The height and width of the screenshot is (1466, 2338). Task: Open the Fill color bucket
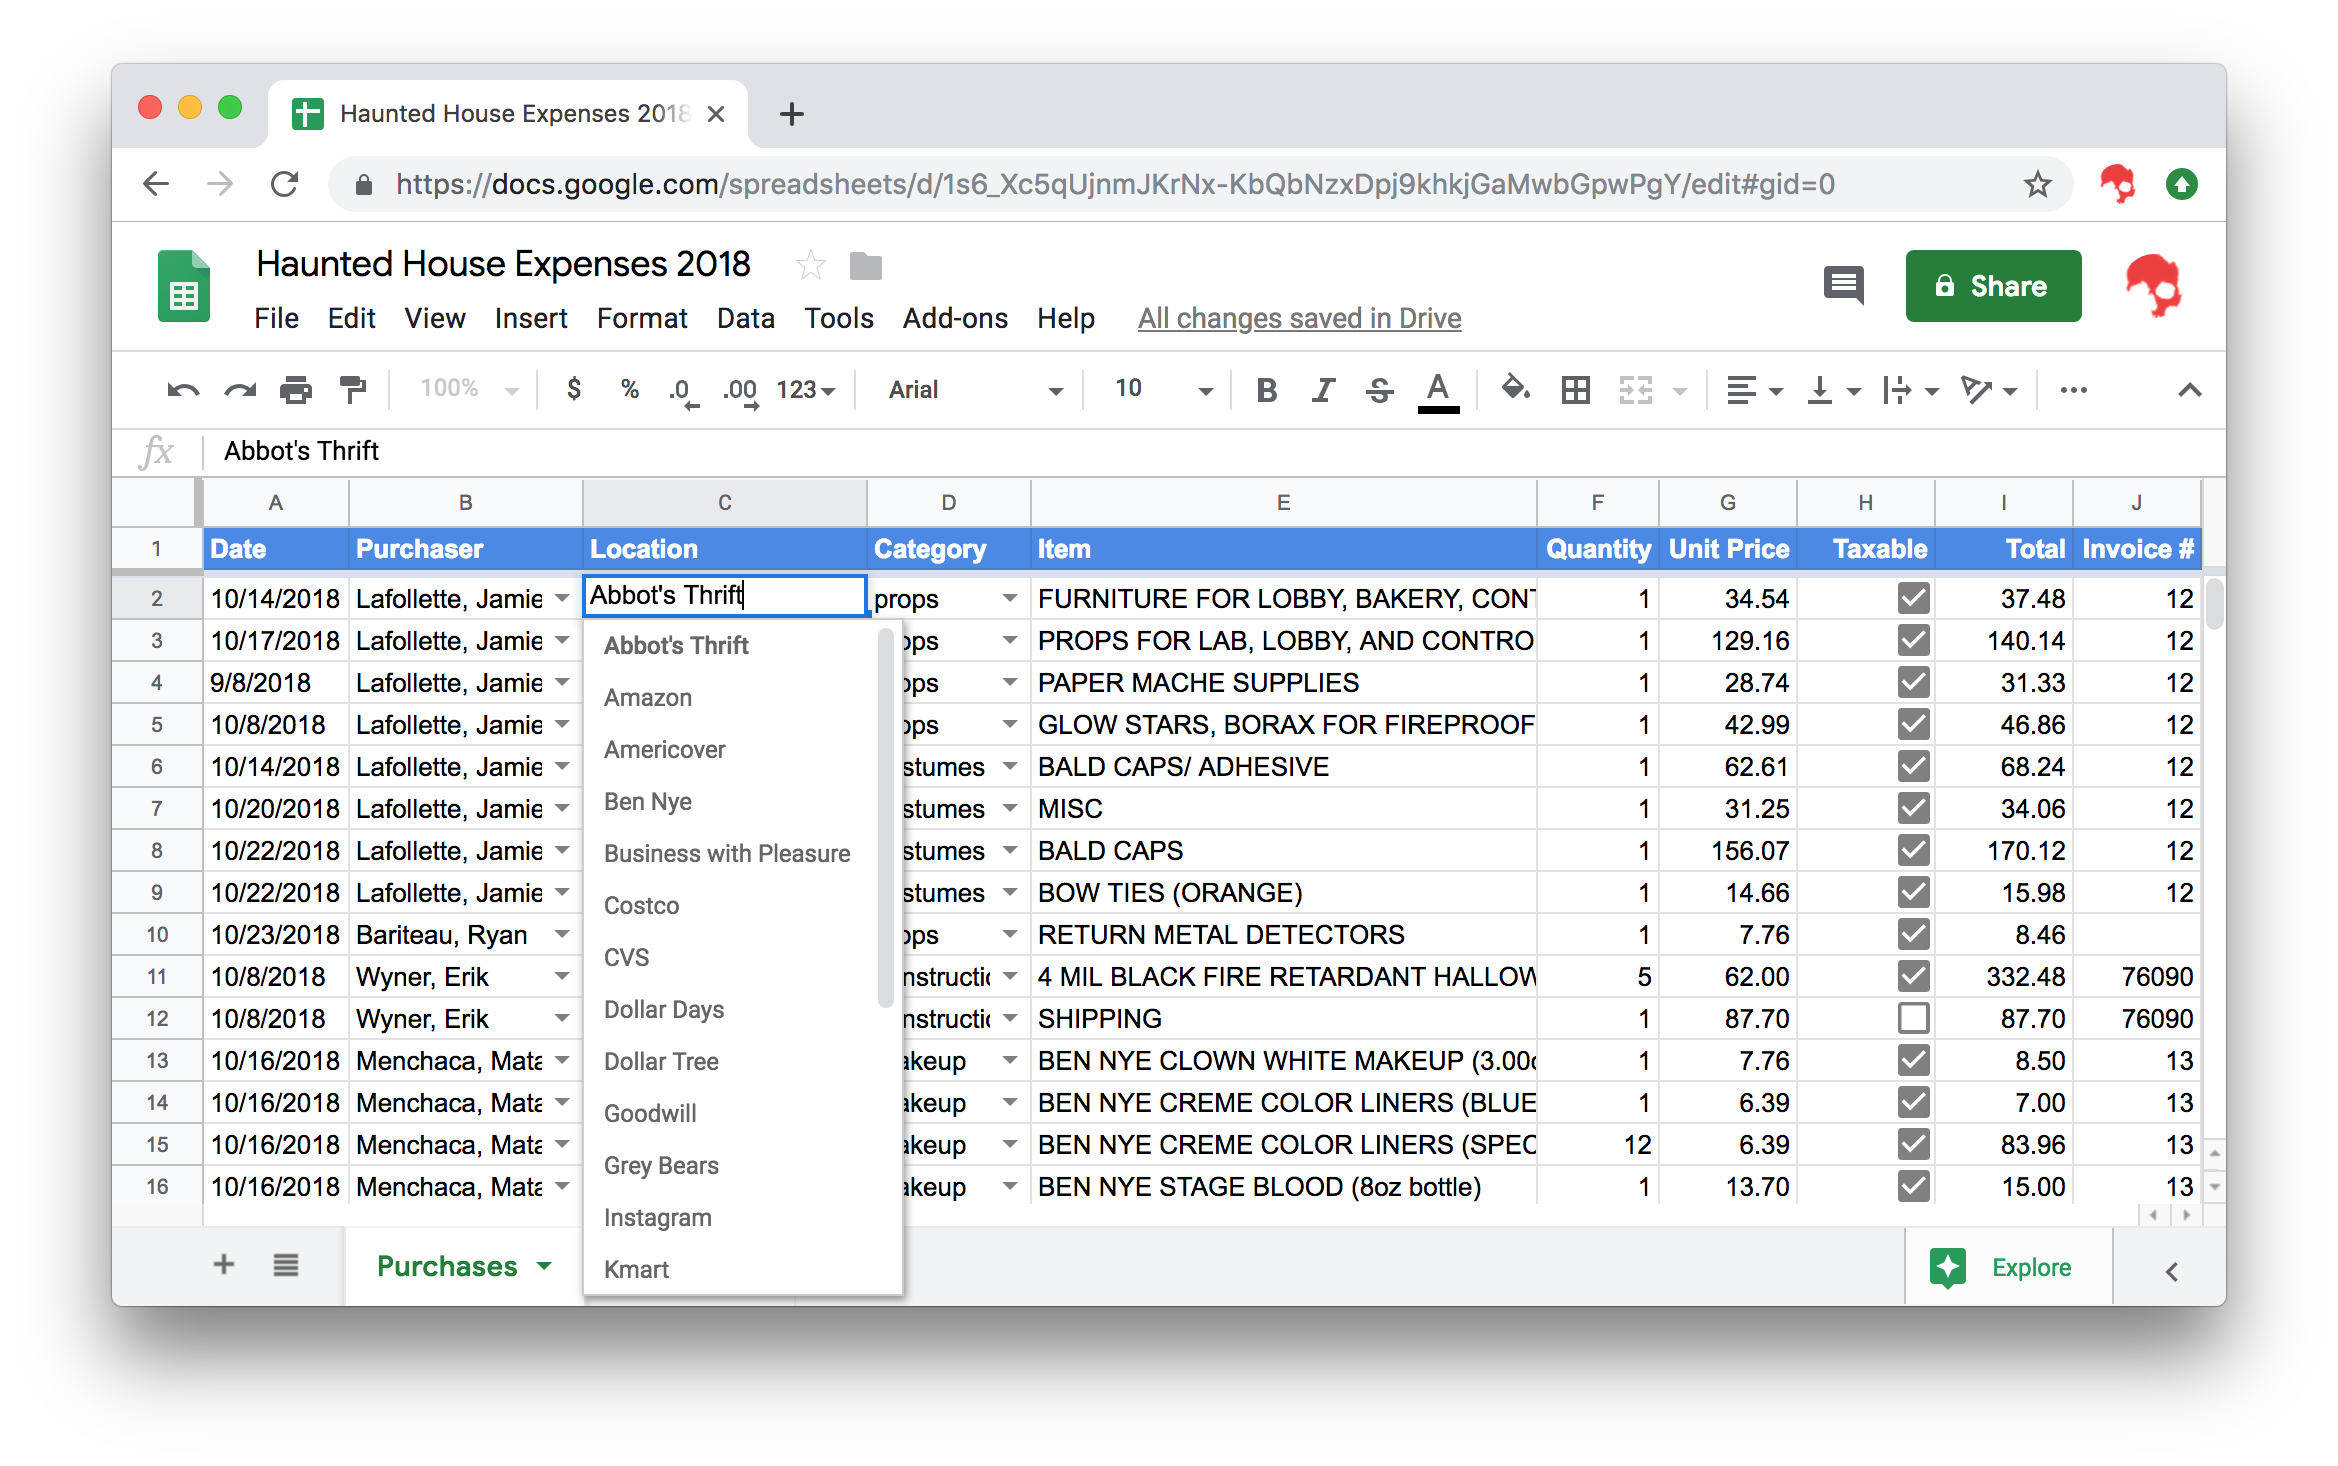coord(1516,388)
